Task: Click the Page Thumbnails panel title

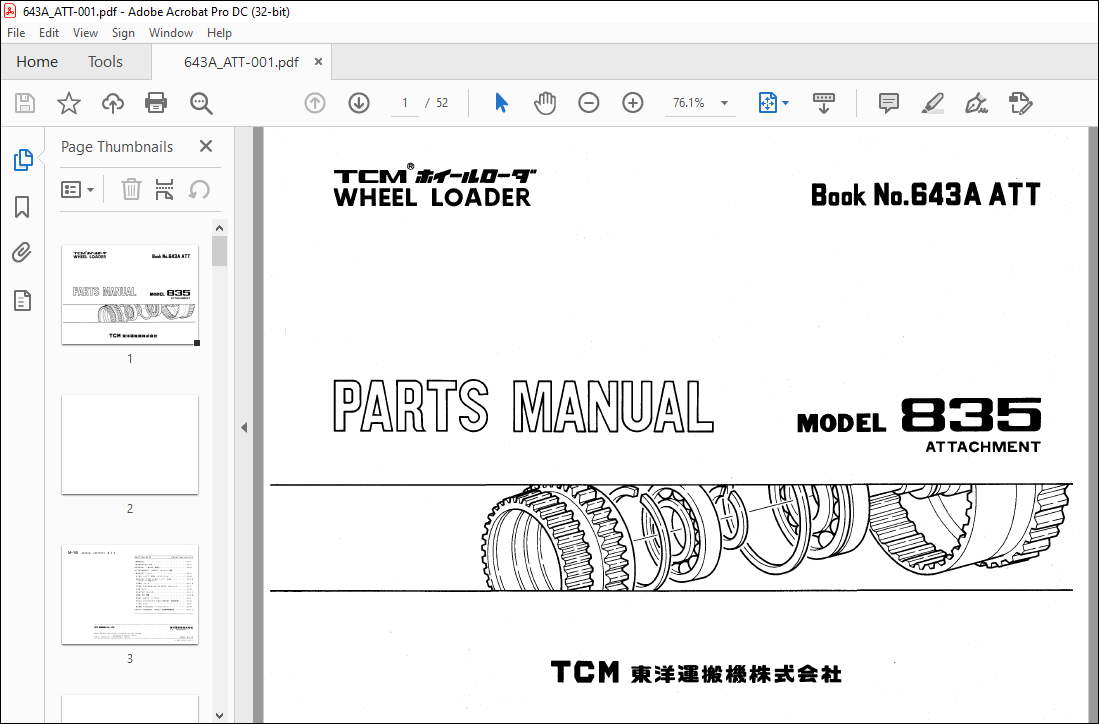Action: (117, 146)
